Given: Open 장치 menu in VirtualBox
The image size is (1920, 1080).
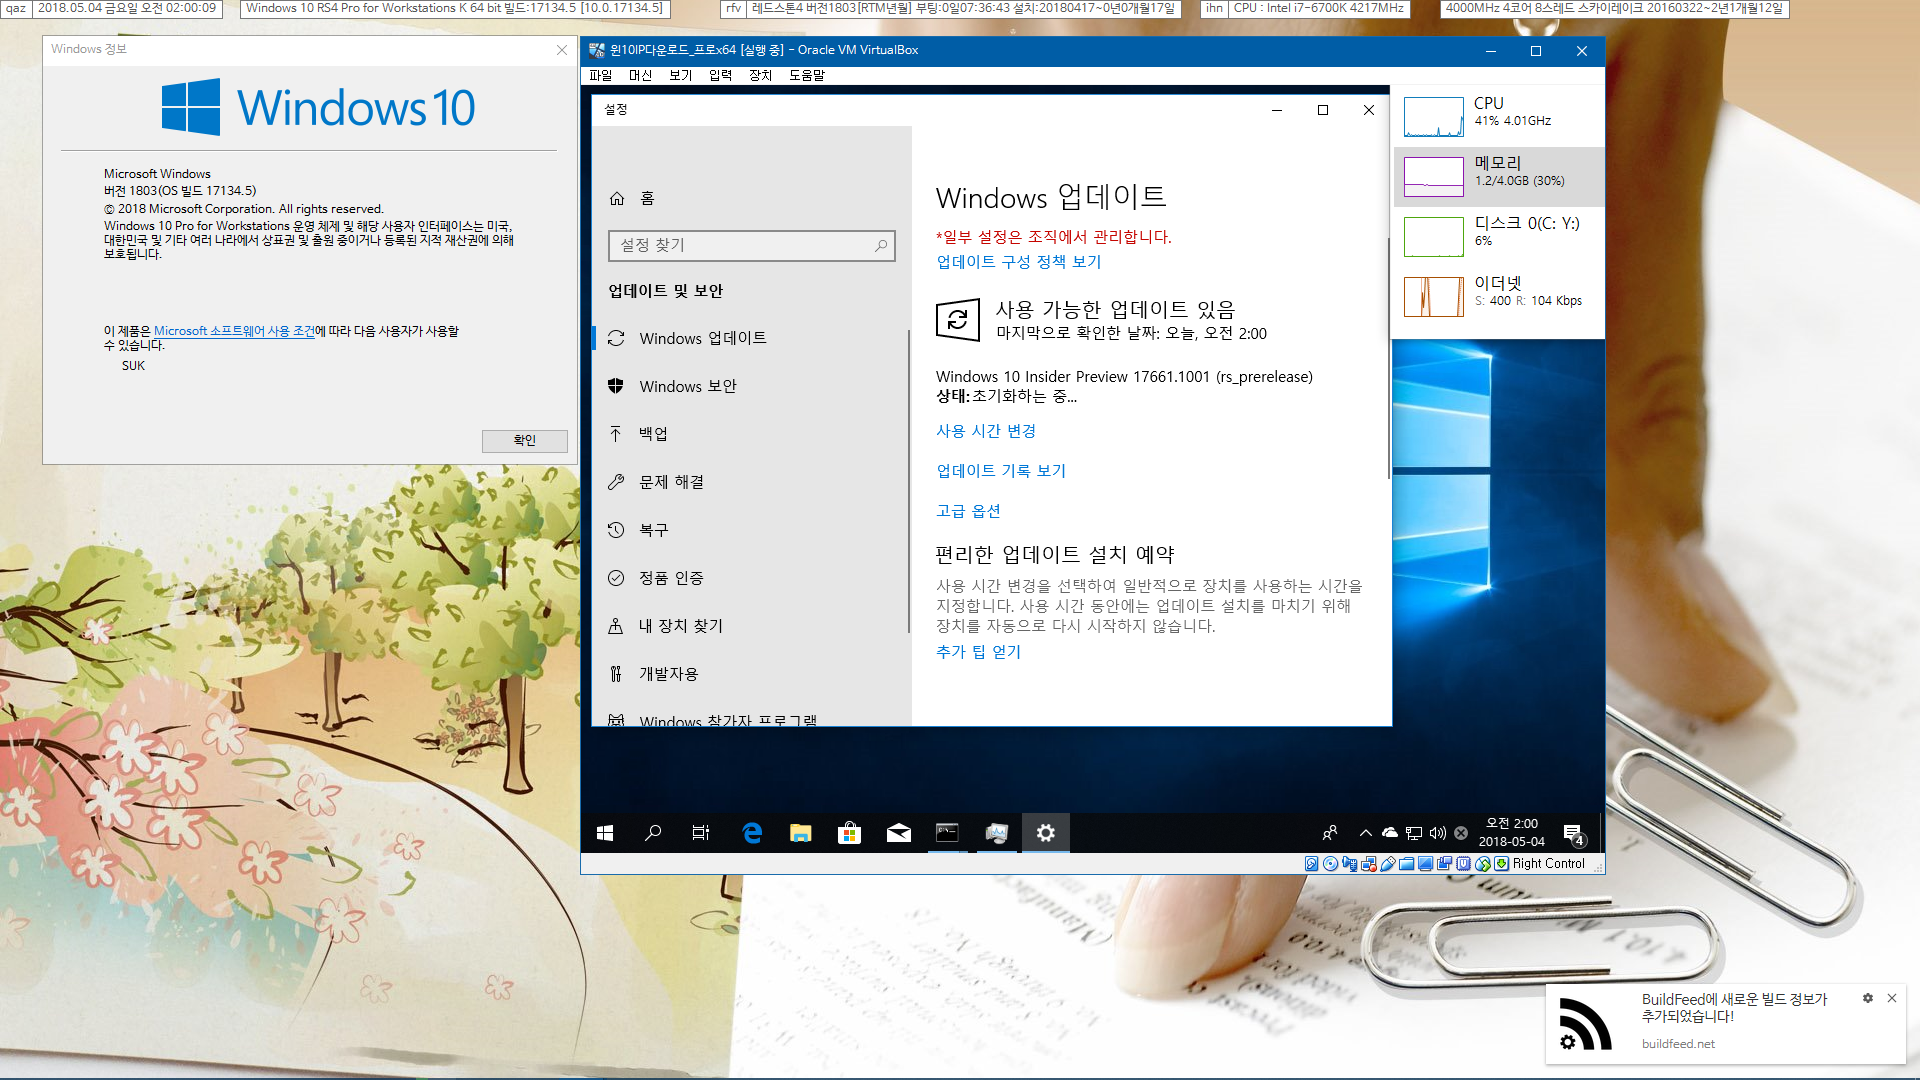Looking at the screenshot, I should click(761, 76).
